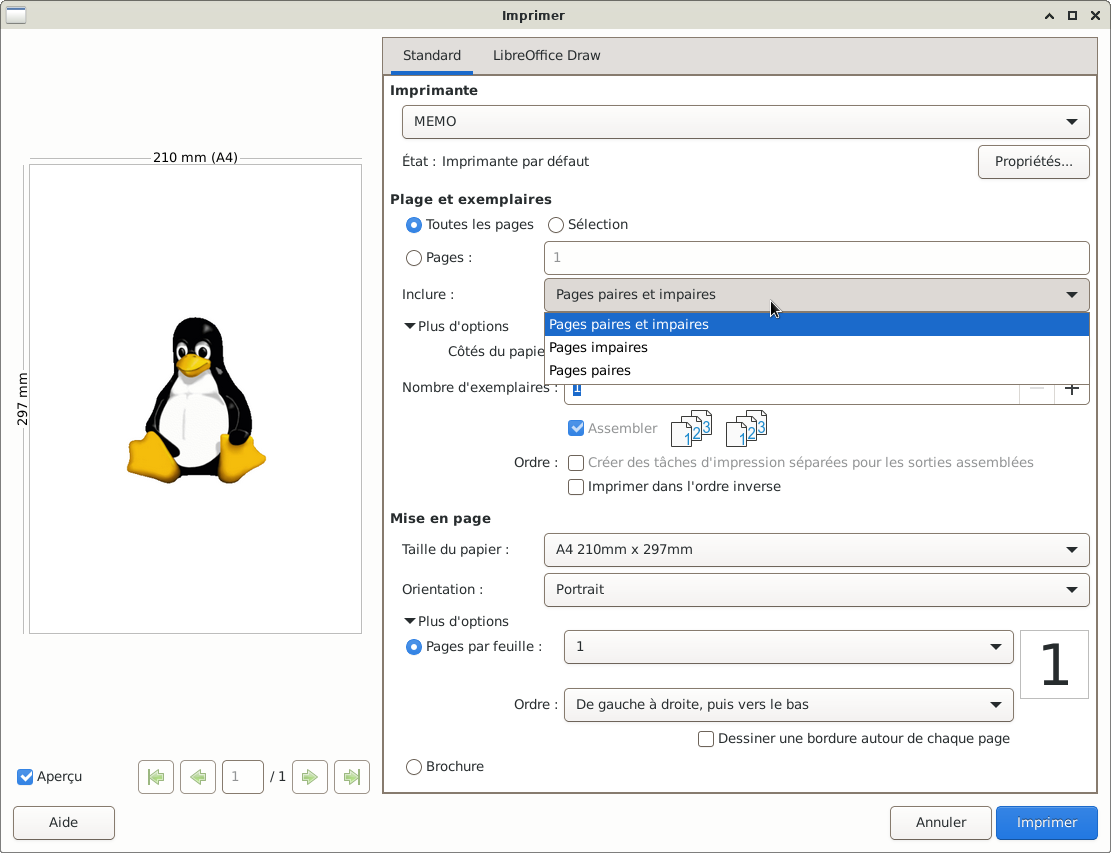The height and width of the screenshot is (853, 1111).
Task: Choose Pages impaires in the list
Action: point(816,347)
